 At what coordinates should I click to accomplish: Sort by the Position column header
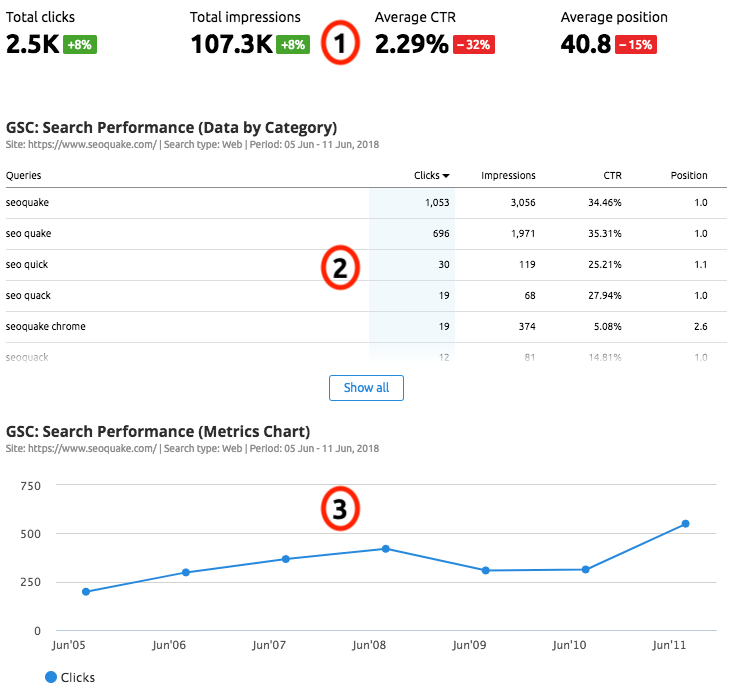pyautogui.click(x=688, y=176)
